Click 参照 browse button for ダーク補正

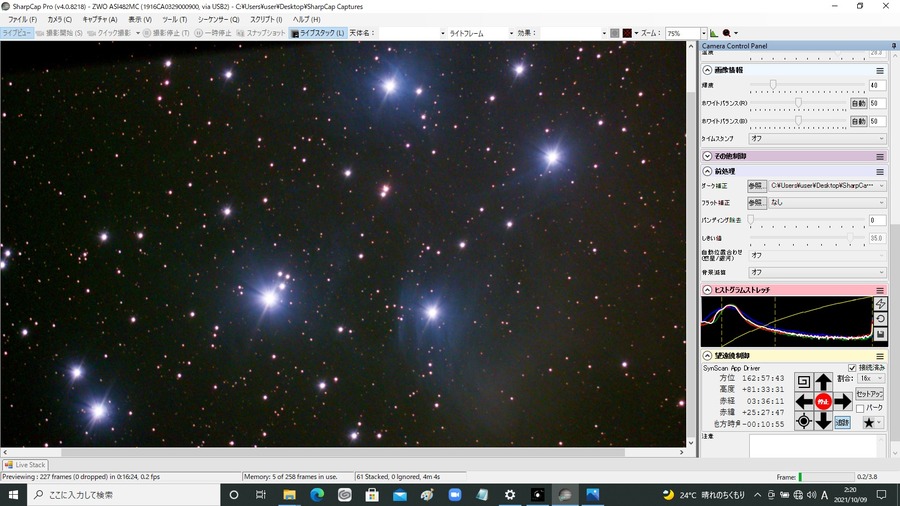coord(757,186)
